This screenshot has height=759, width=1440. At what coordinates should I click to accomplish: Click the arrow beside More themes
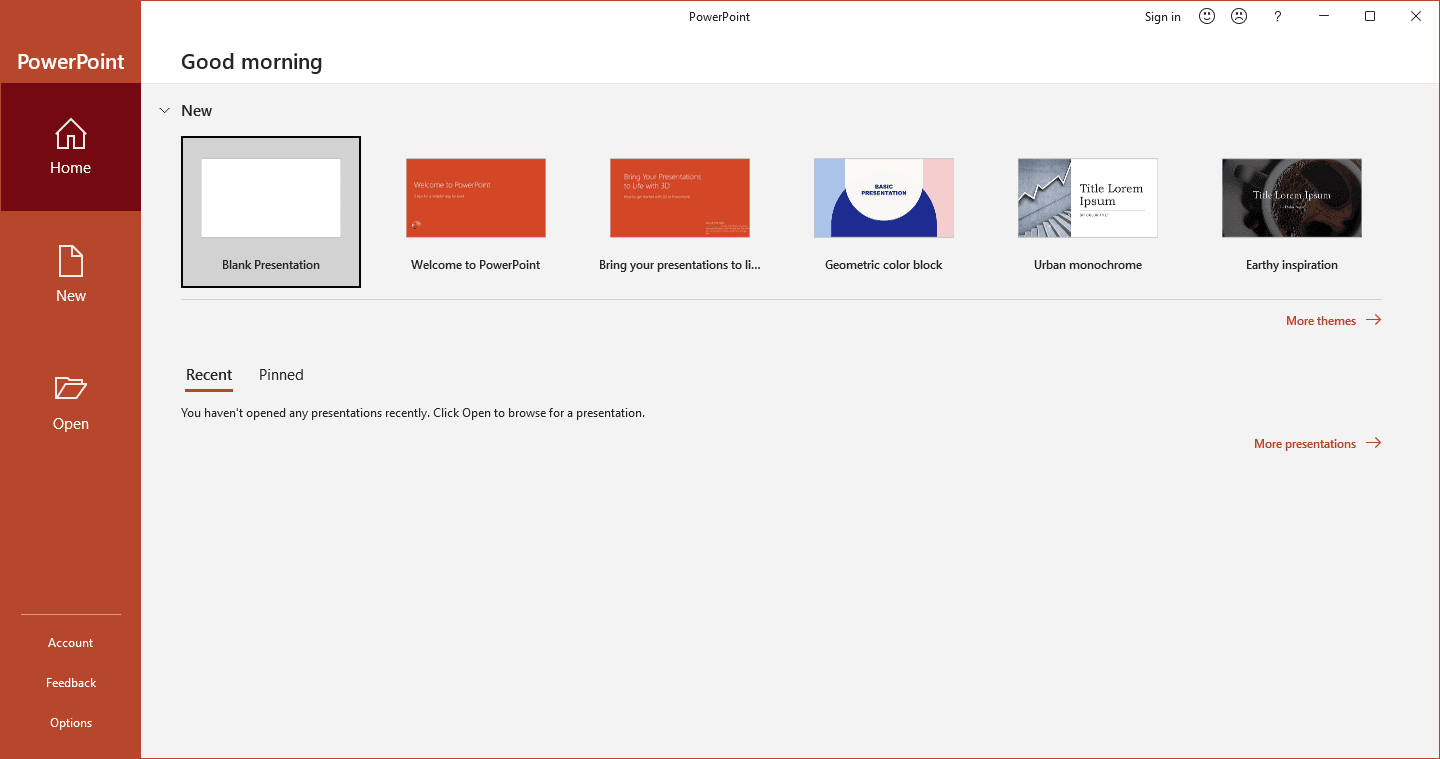(x=1373, y=320)
